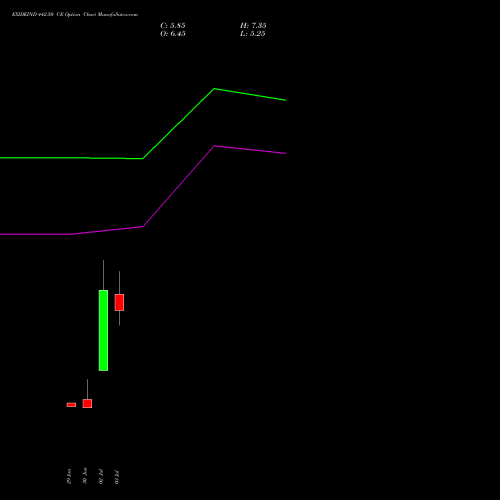The image size is (500, 500).
Task: Click the chart title text at top left
Action: pyautogui.click(x=75, y=15)
